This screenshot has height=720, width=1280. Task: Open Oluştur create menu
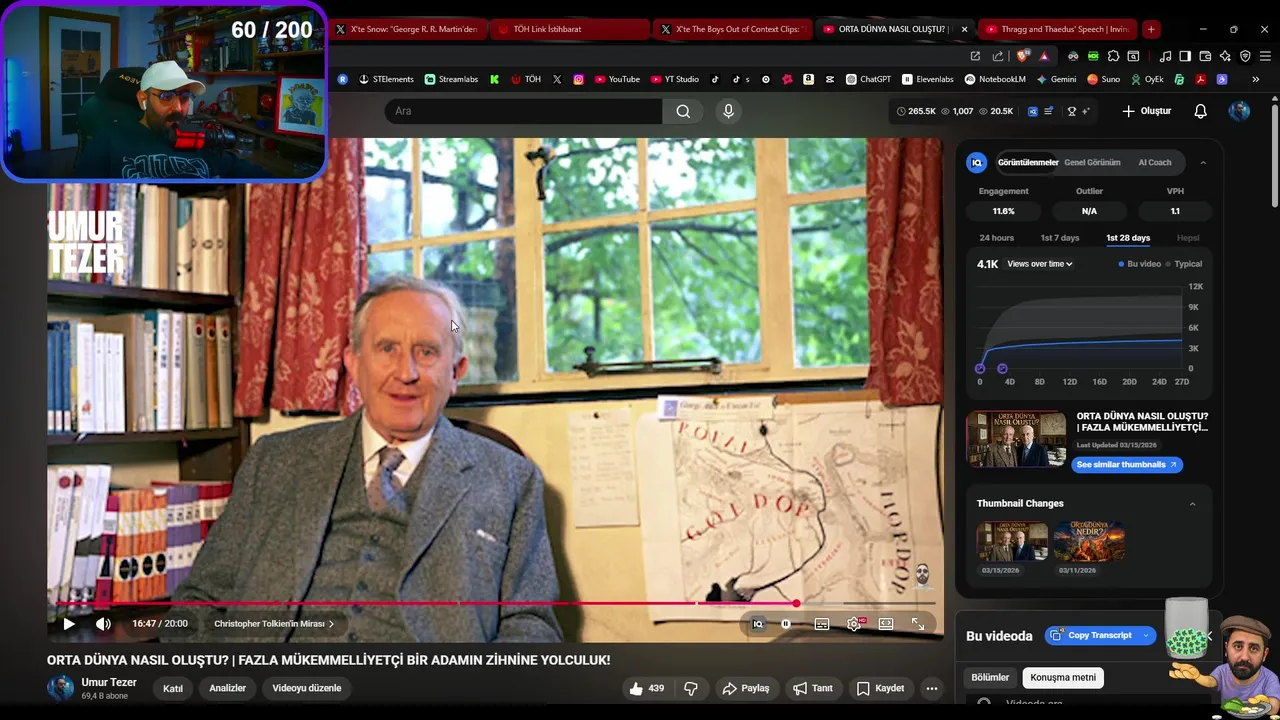(x=1147, y=111)
